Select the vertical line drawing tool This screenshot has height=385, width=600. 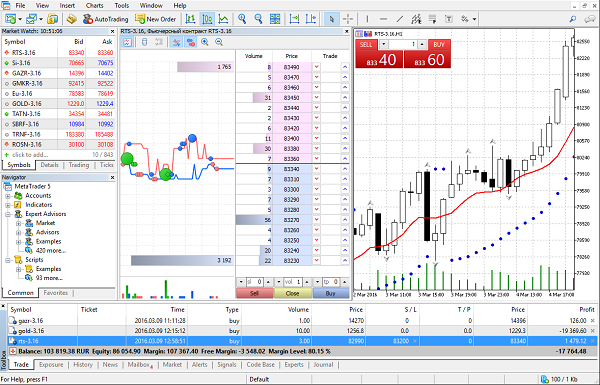pyautogui.click(x=367, y=19)
